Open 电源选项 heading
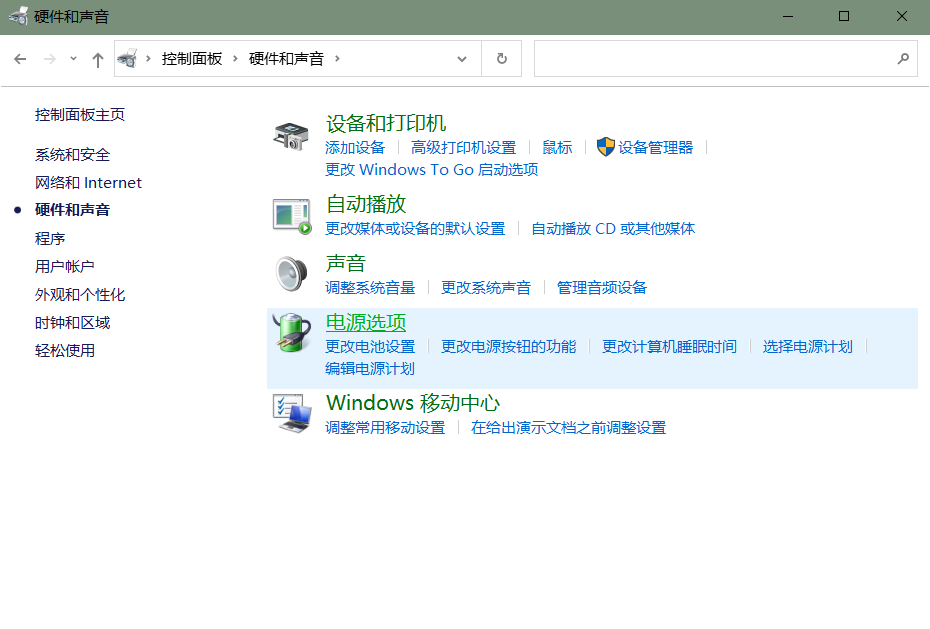This screenshot has height=629, width=930. 366,323
